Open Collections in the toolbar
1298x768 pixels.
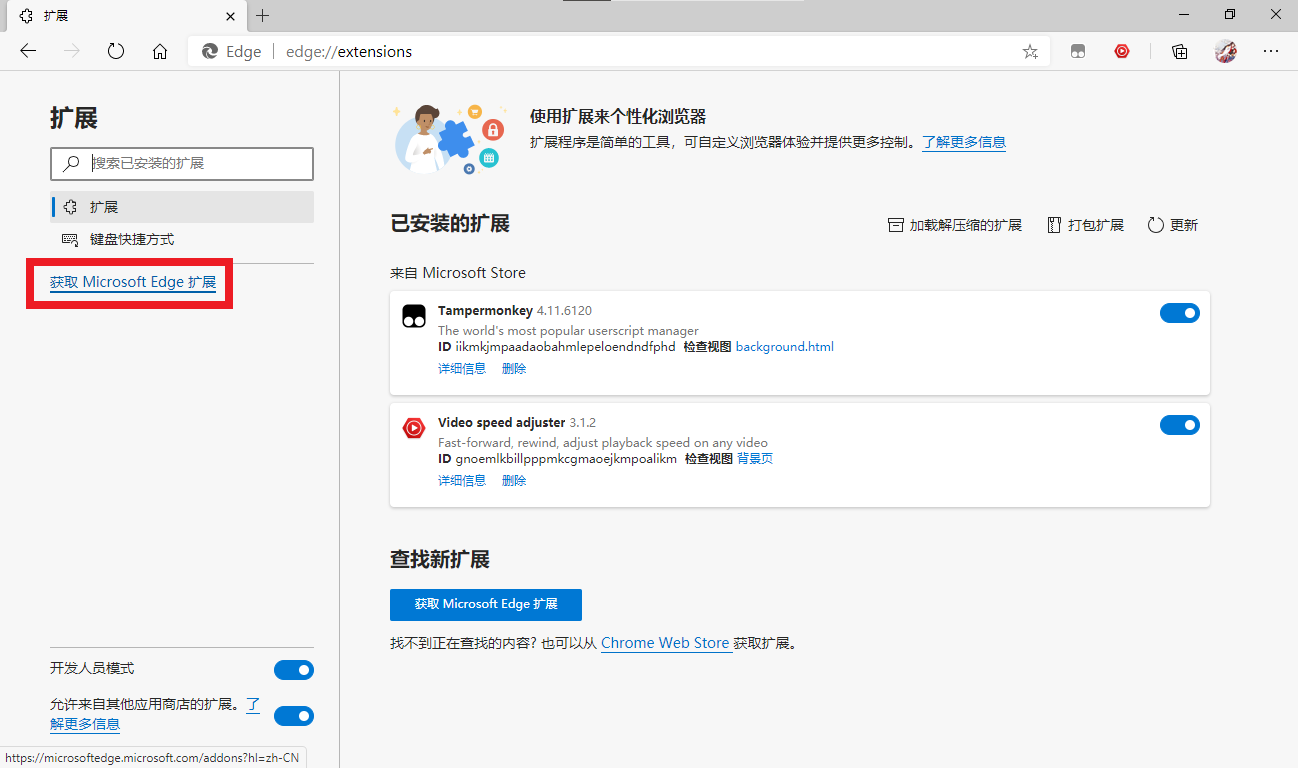(1179, 51)
